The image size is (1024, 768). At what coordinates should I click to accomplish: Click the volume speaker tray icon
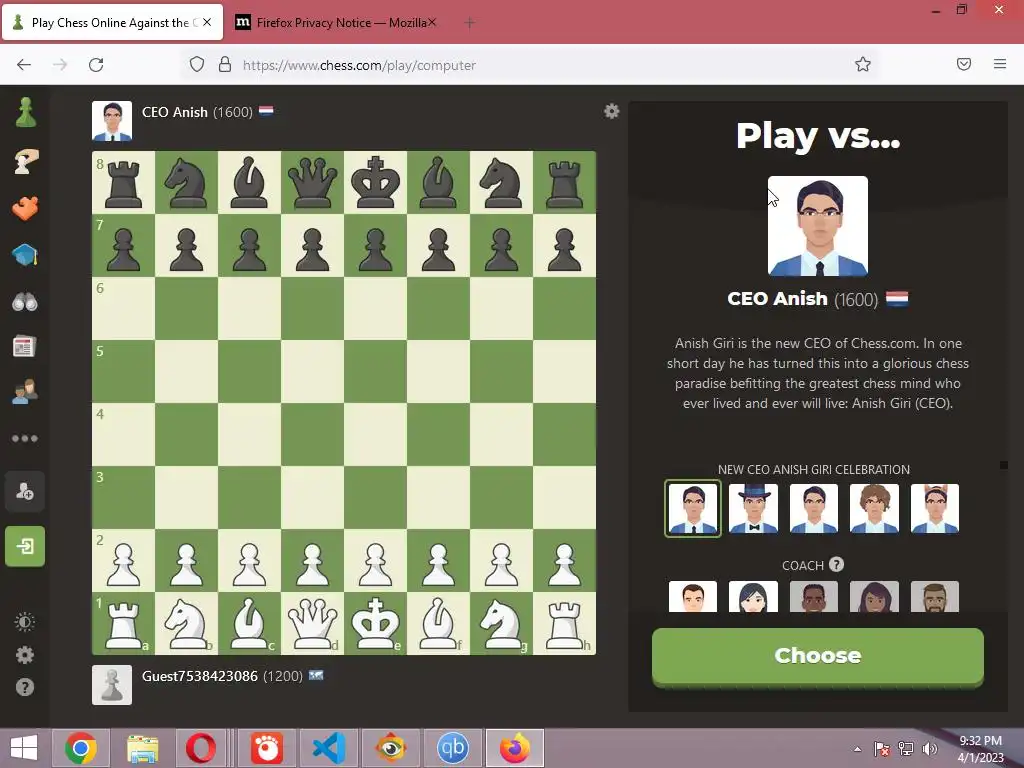coord(929,749)
